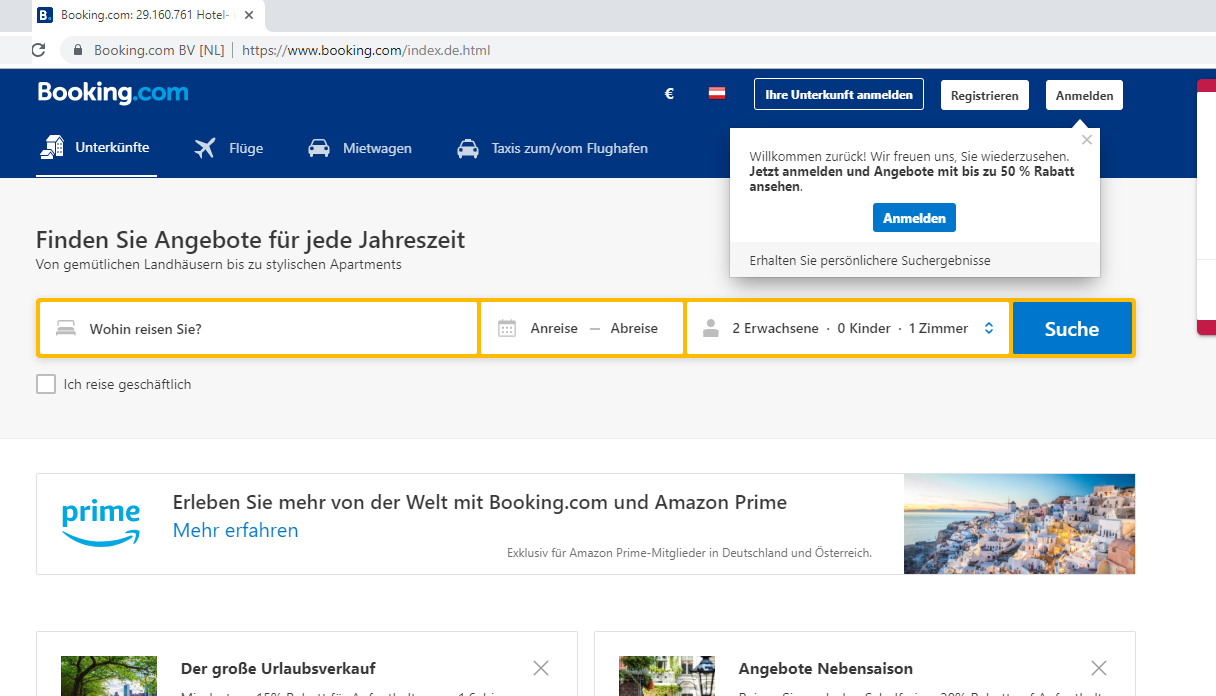Click the taxi icon for airport taxis
This screenshot has height=696, width=1216.
pos(467,148)
